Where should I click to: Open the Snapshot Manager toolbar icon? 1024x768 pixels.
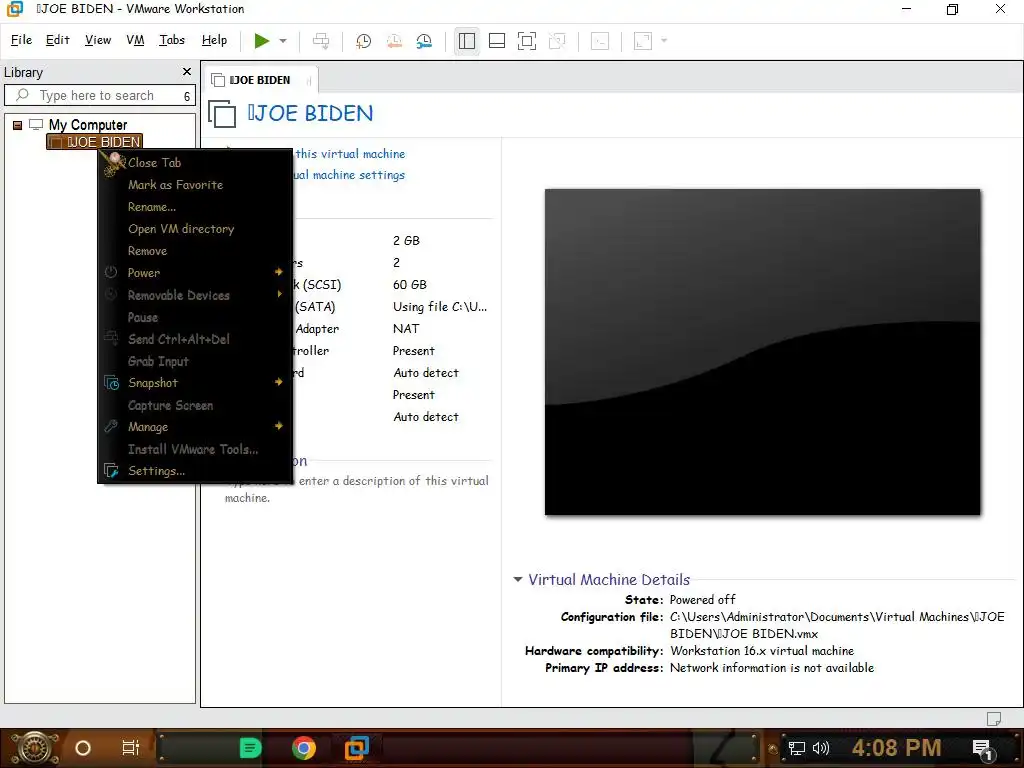[x=424, y=41]
